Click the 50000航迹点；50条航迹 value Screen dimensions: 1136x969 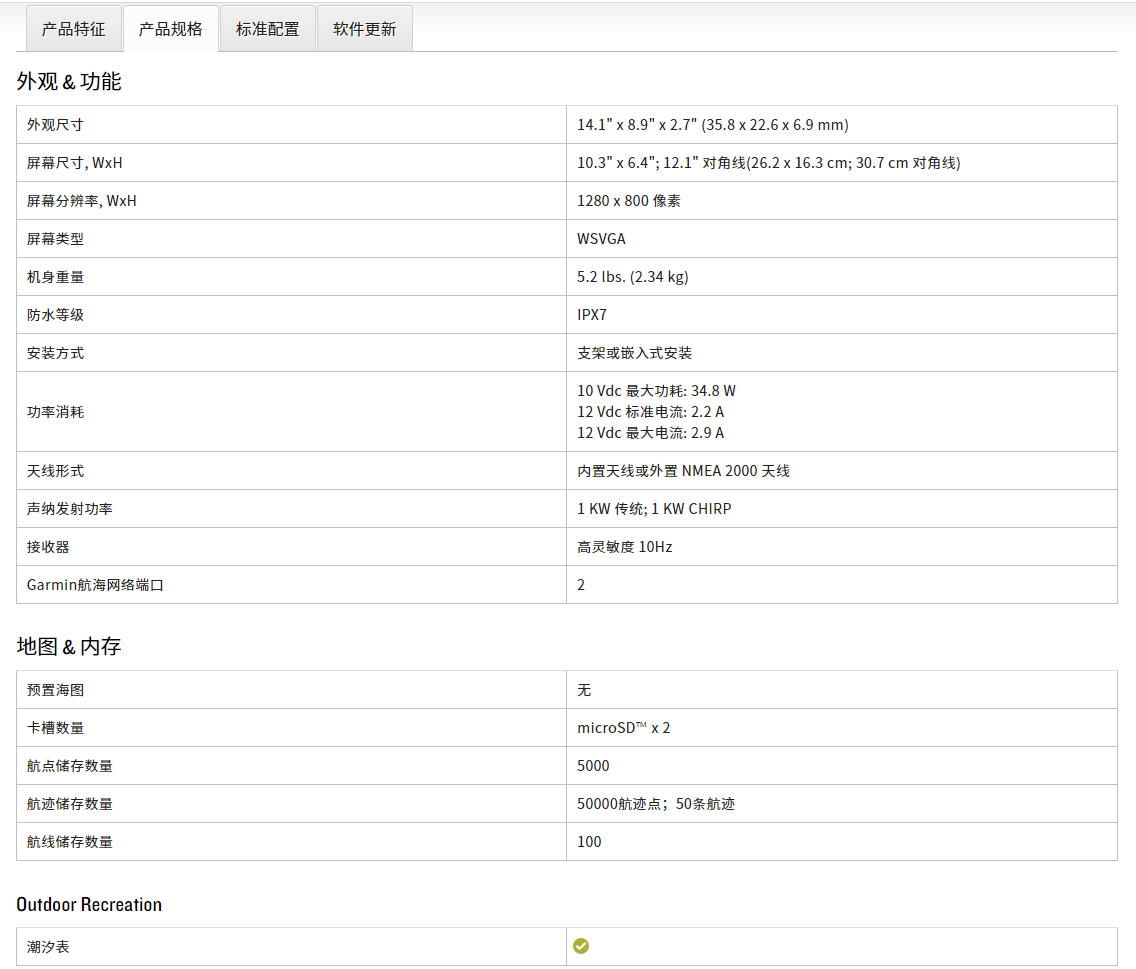click(655, 804)
